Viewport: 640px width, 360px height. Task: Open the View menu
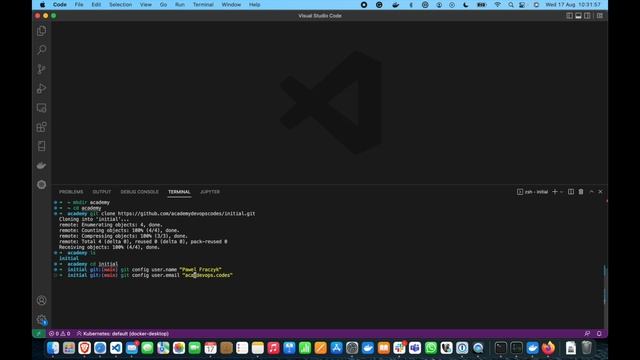coord(146,4)
